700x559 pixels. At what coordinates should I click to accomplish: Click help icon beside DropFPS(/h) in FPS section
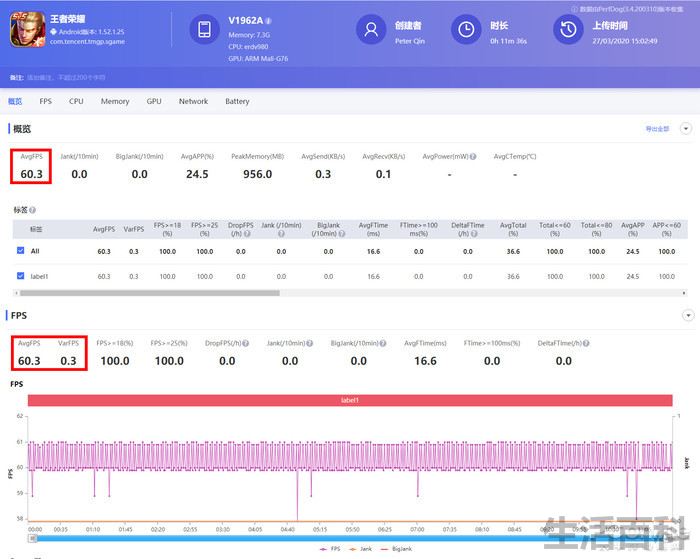pyautogui.click(x=246, y=343)
